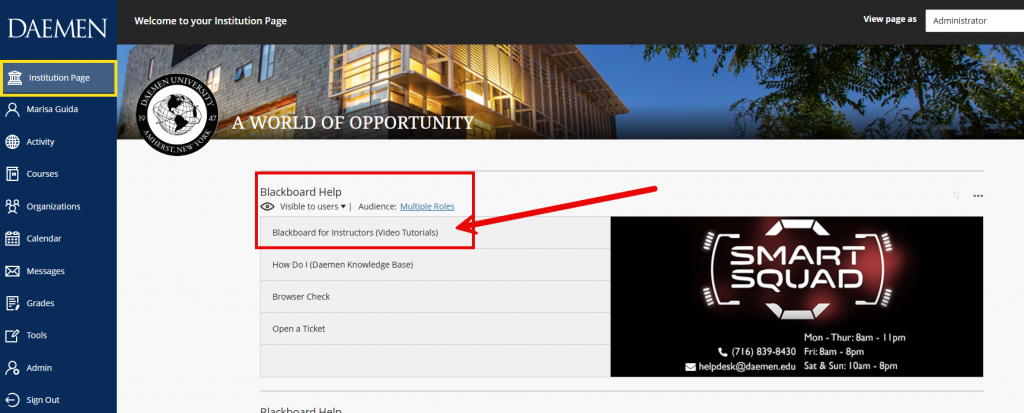Go to Institution Page in sidebar

pyautogui.click(x=59, y=78)
